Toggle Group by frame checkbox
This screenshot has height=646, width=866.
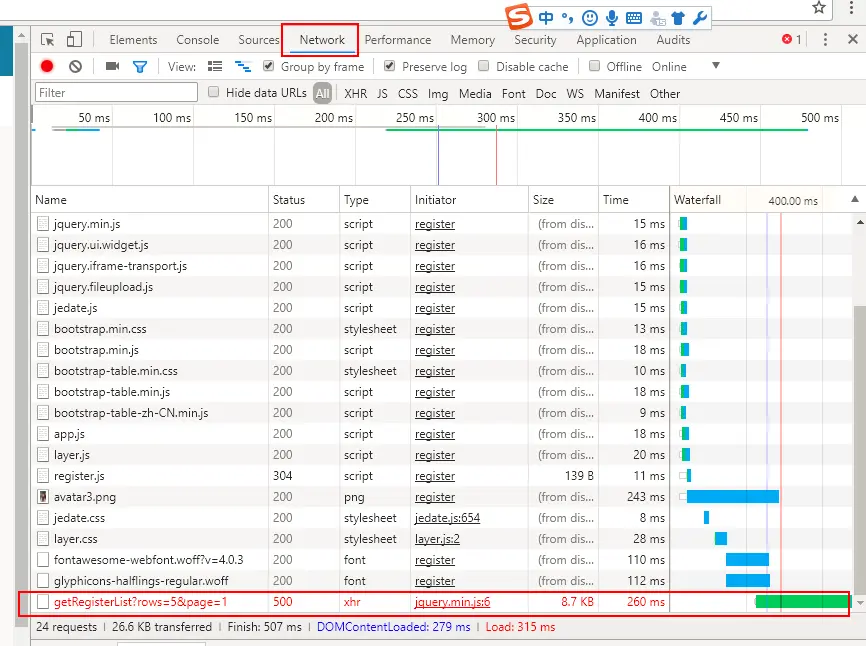point(268,66)
